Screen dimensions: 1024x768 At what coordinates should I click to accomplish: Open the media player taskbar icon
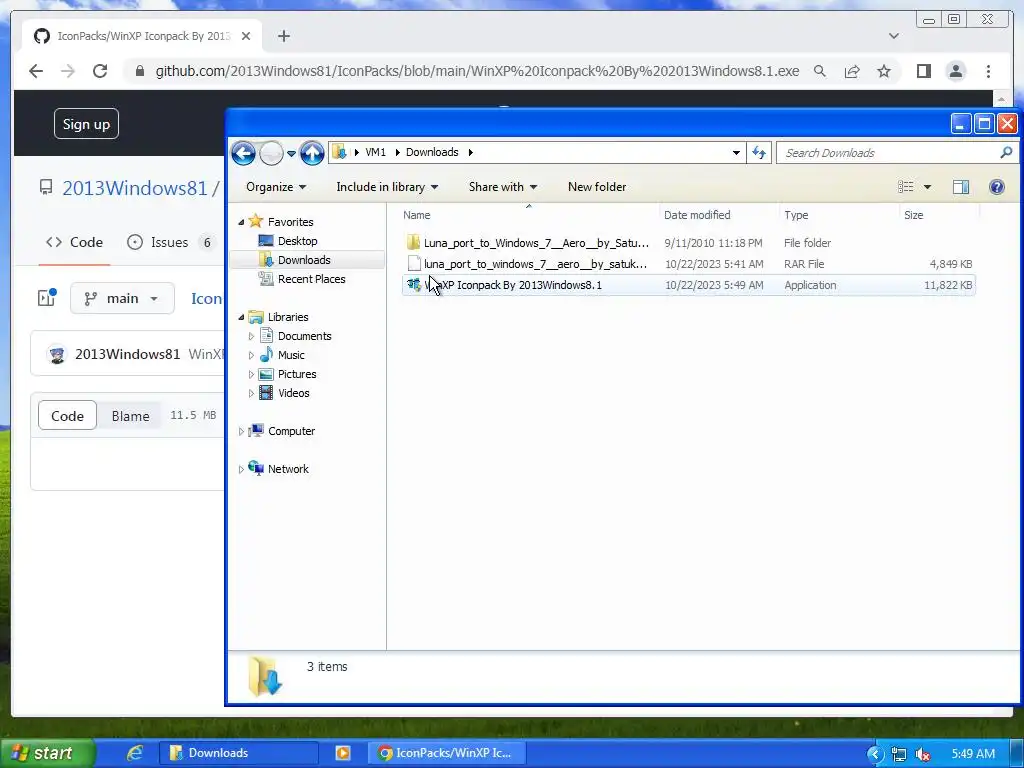pyautogui.click(x=343, y=753)
